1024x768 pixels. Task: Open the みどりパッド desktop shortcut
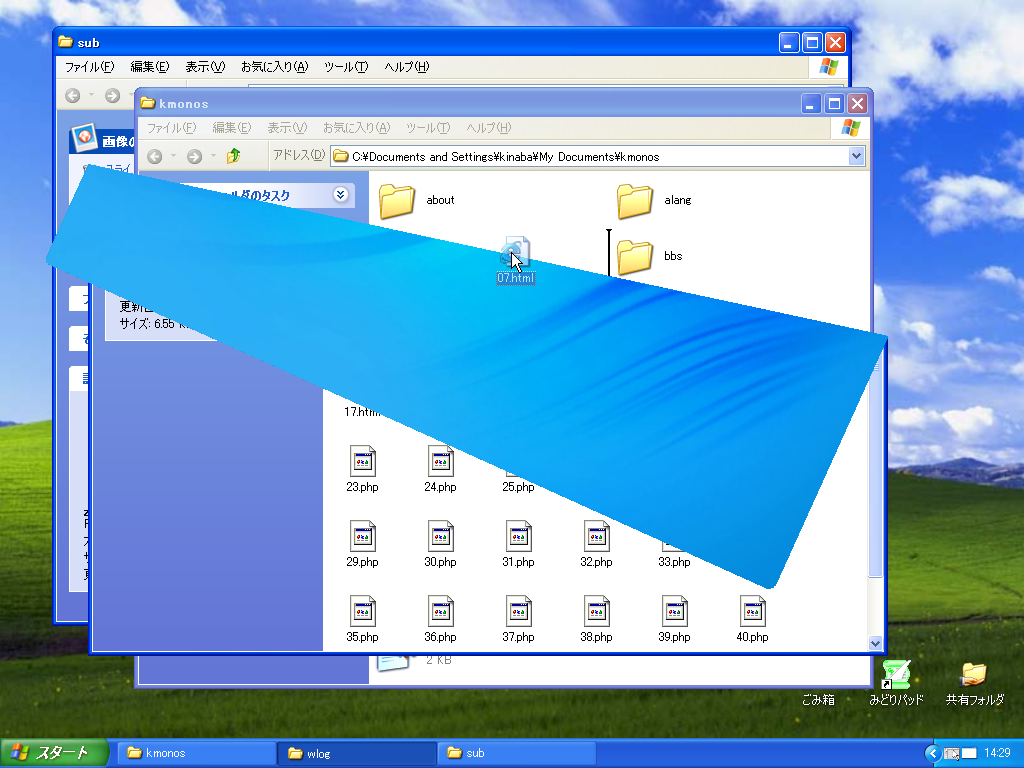896,675
